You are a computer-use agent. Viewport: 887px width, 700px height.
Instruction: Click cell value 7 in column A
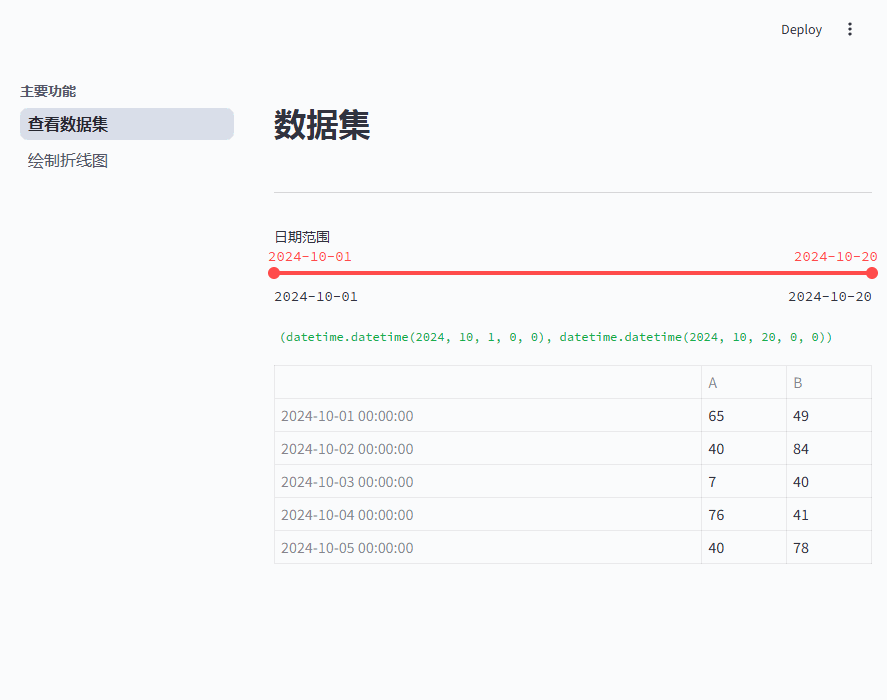pyautogui.click(x=744, y=482)
